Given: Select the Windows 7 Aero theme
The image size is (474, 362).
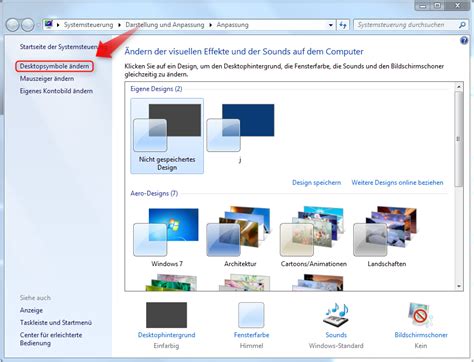Looking at the screenshot, I should pos(167,237).
